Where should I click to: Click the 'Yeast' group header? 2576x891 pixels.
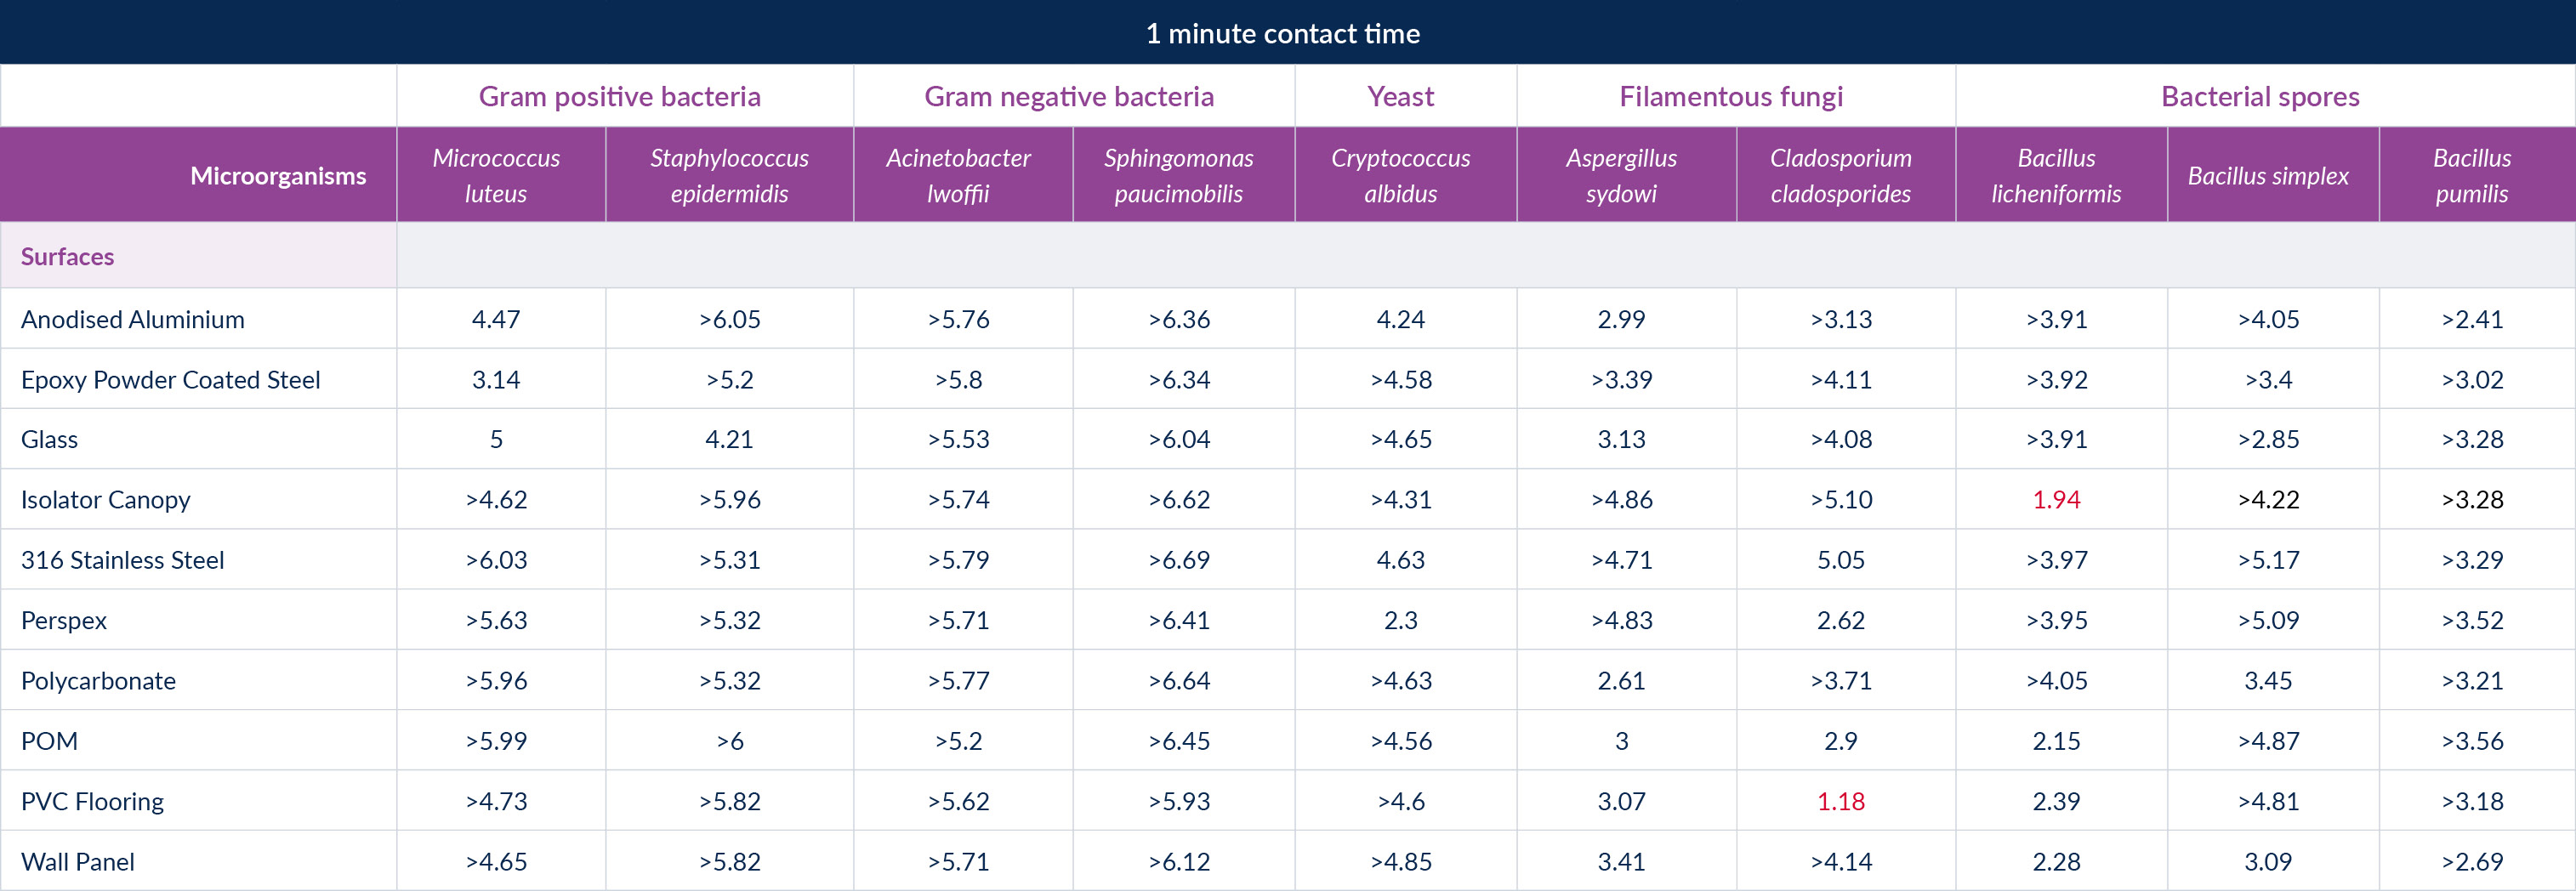pos(1400,97)
